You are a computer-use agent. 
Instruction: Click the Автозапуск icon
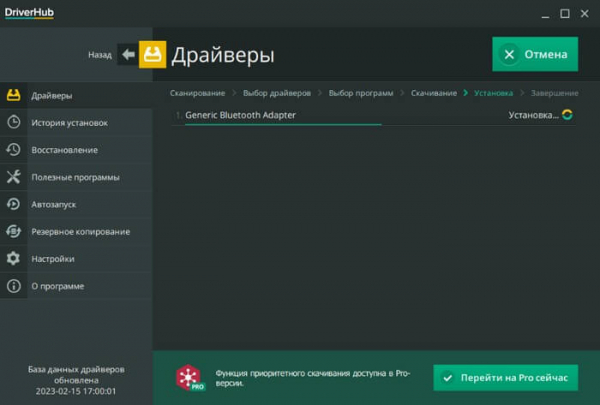pos(13,204)
